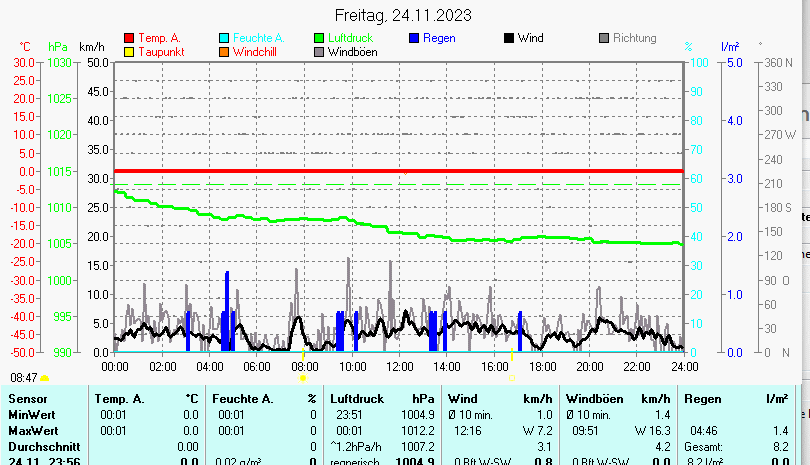Click the sunset sun icon below the time axis

511,379
